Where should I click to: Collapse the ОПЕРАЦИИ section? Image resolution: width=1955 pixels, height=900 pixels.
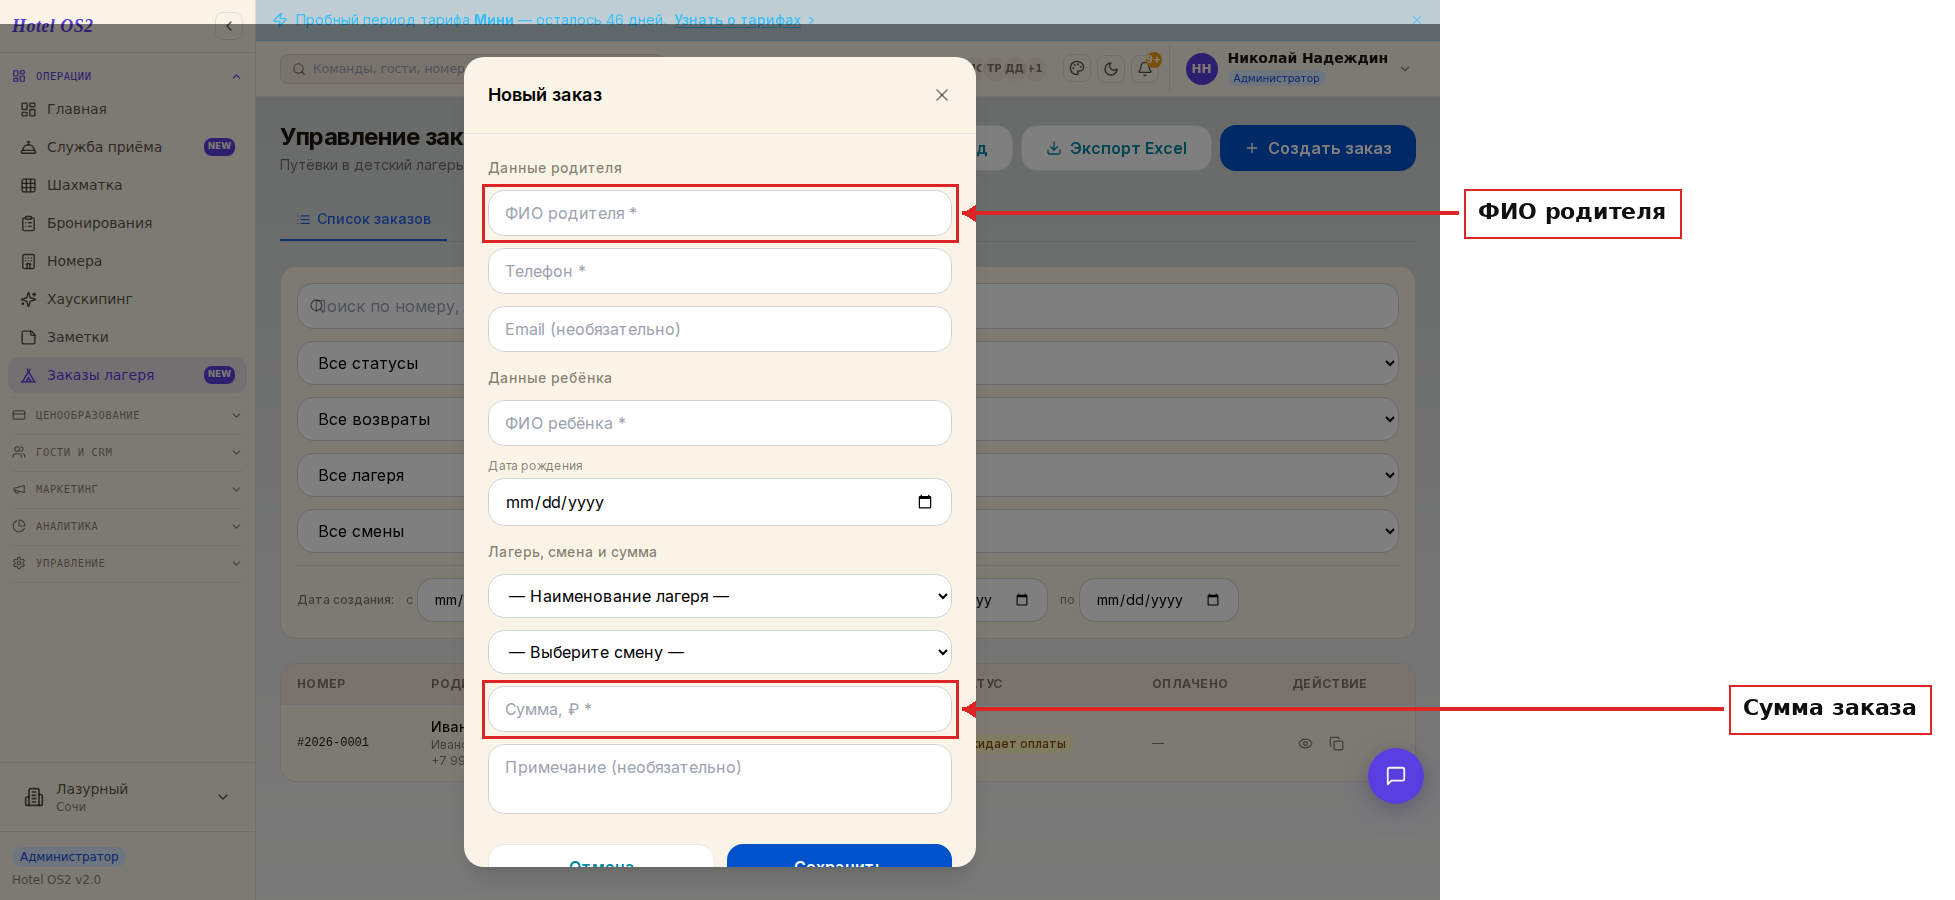coord(127,76)
